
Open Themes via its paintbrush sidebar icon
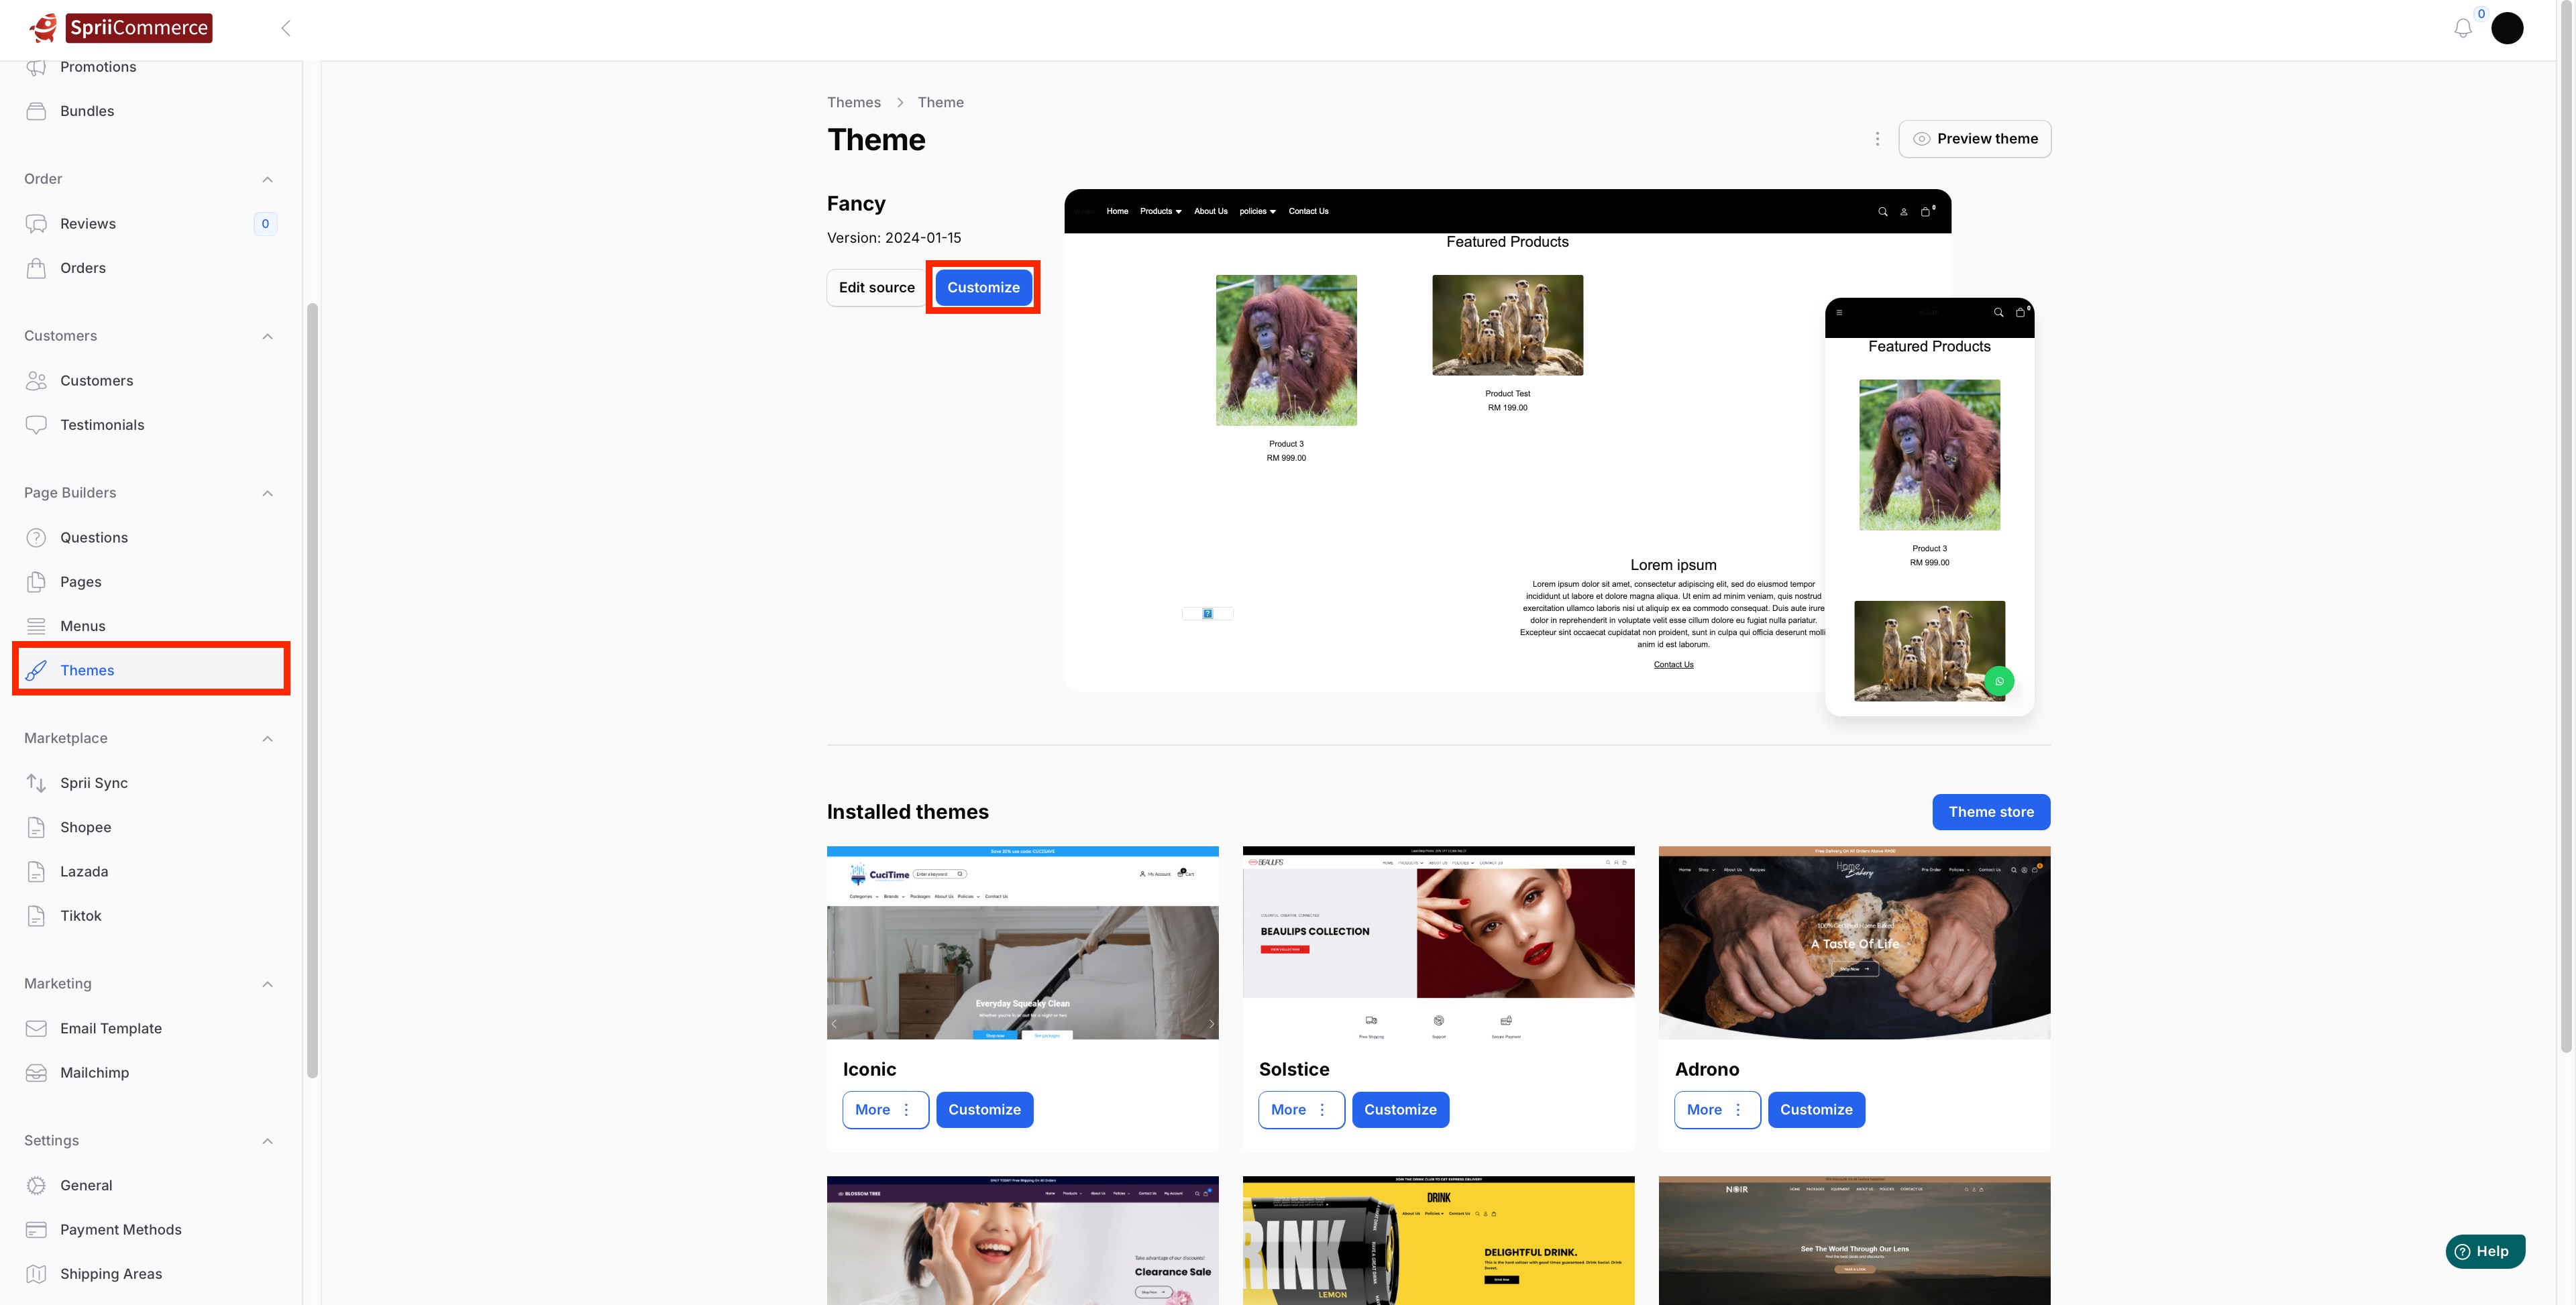(x=36, y=670)
